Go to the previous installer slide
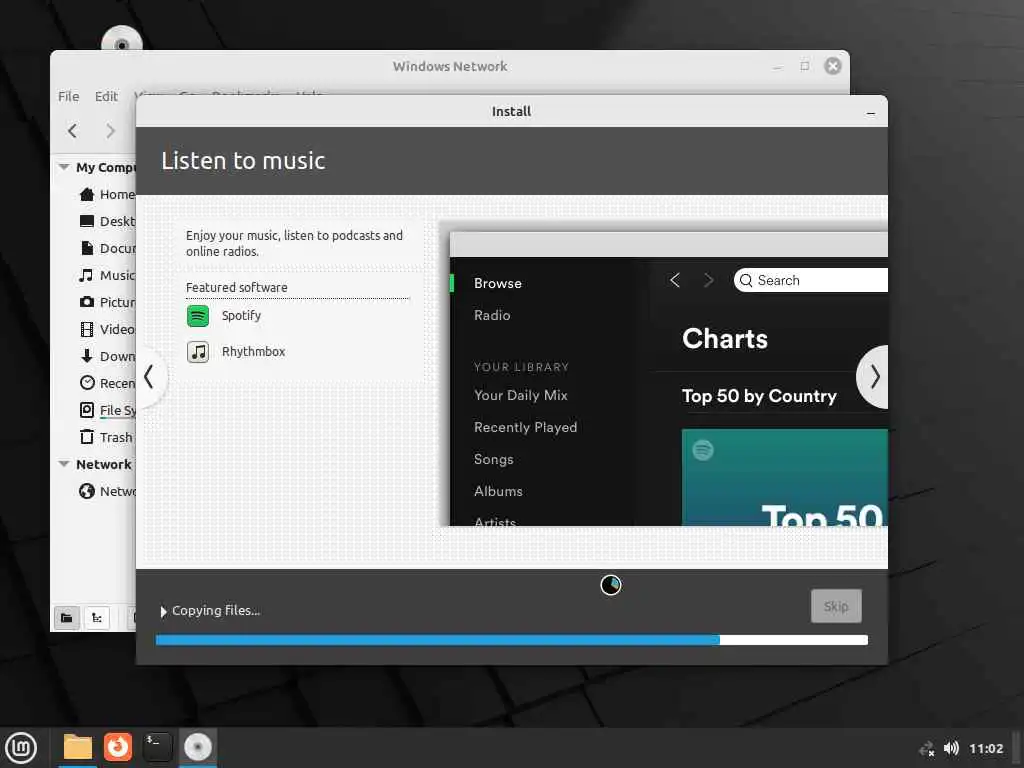This screenshot has height=768, width=1024. pos(150,377)
